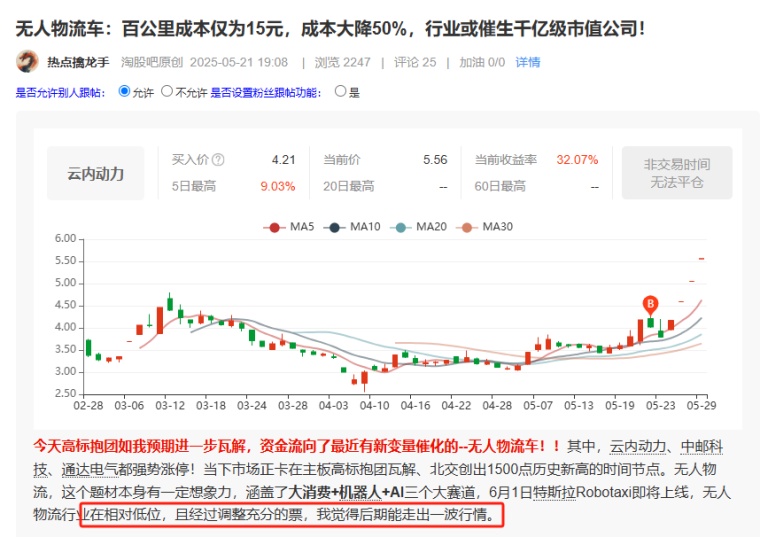760x537 pixels.
Task: Click the 60日最高 label
Action: (500, 186)
